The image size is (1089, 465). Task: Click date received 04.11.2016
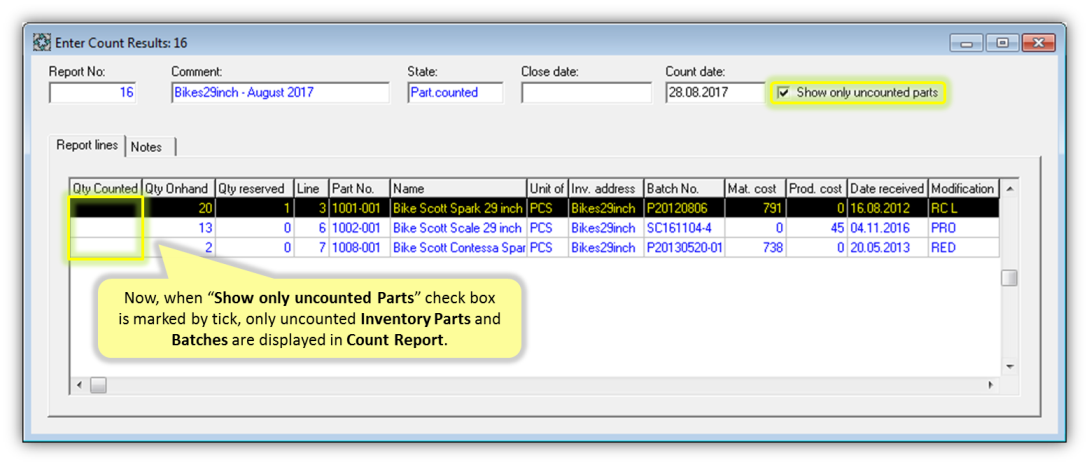(x=888, y=228)
